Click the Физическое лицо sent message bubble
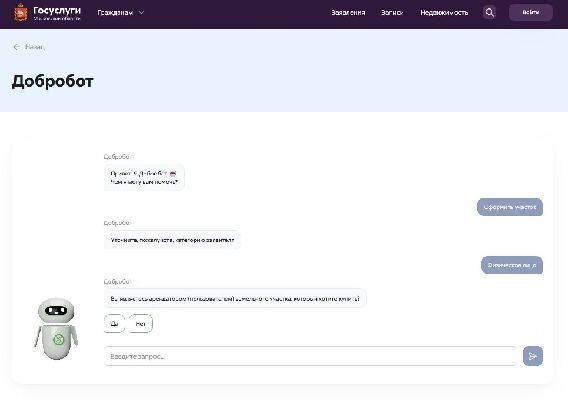Screen dimensions: 568x400 click(x=511, y=265)
